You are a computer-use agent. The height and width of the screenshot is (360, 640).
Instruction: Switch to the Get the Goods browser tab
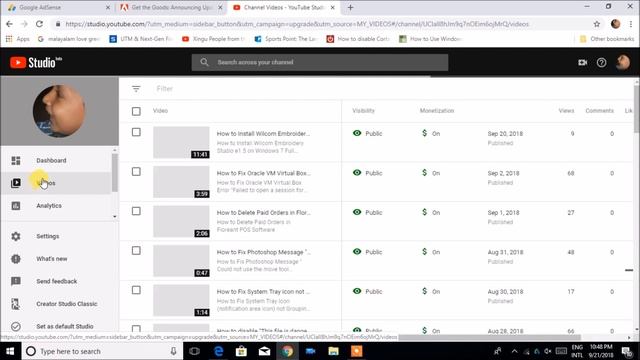tap(170, 7)
